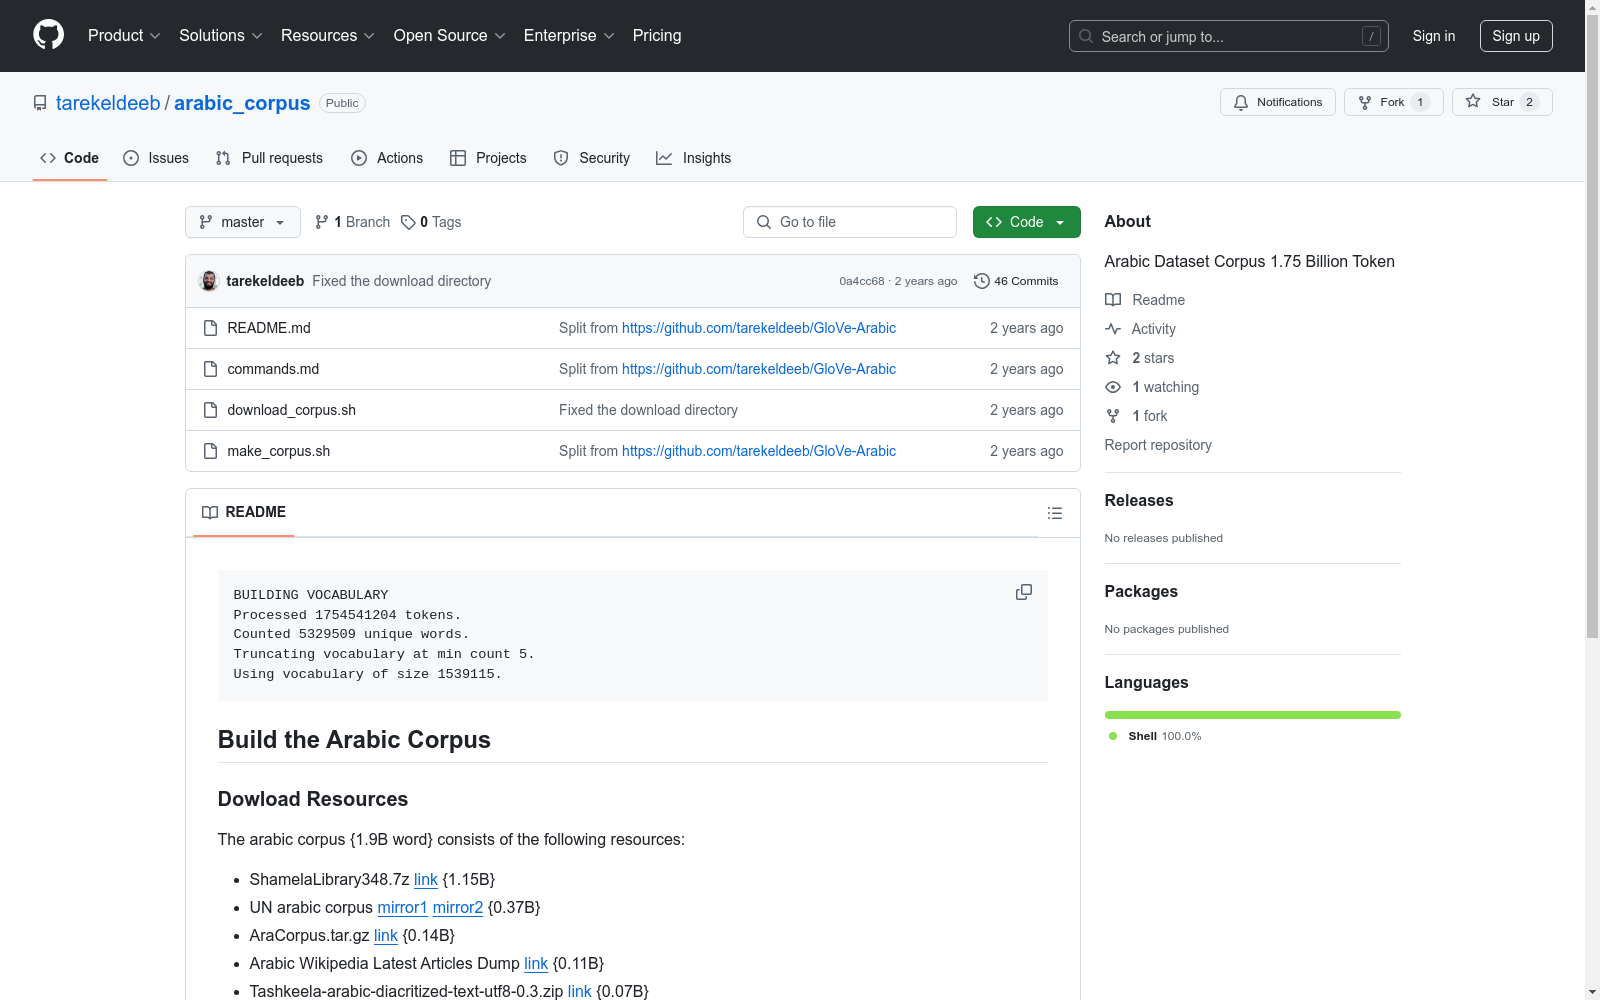The height and width of the screenshot is (1000, 1600).
Task: Click tarekeldeeb's avatar in the commit row
Action: pos(209,281)
